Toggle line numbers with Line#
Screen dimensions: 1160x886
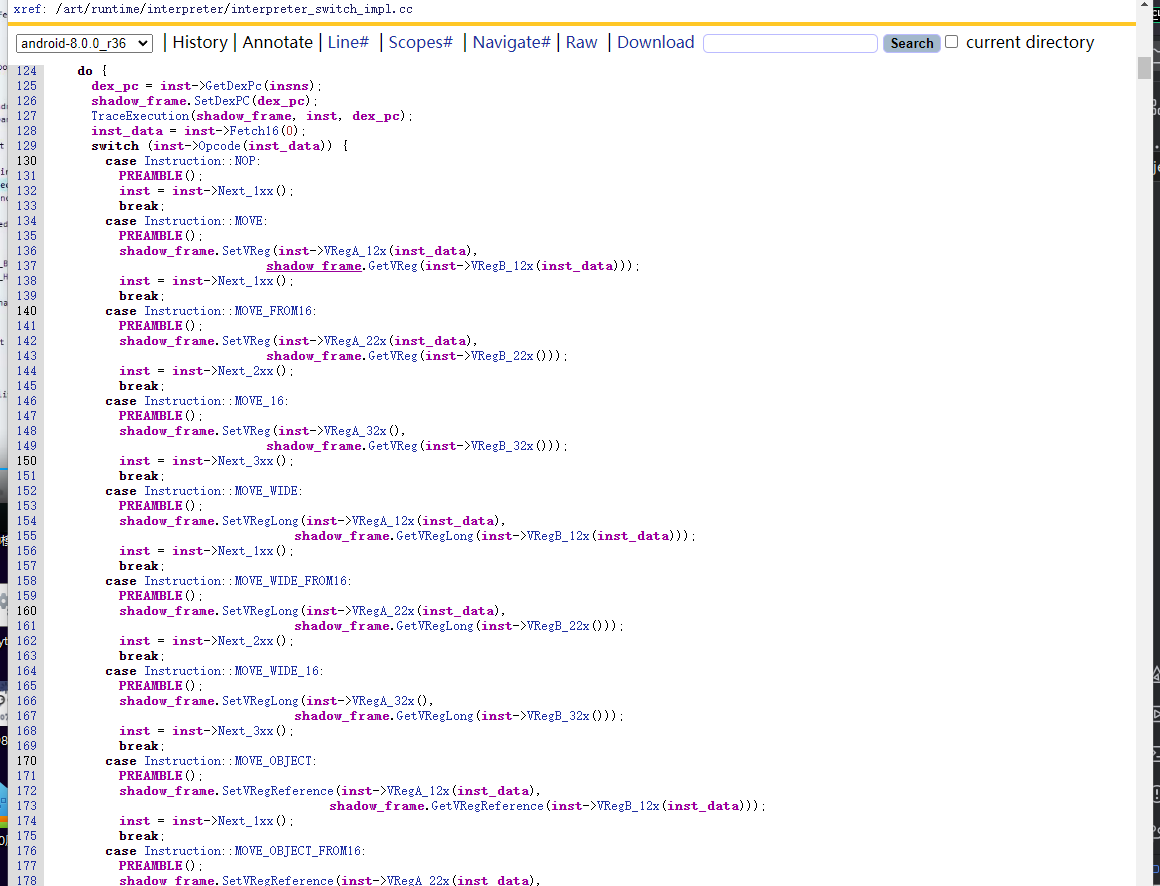pos(348,42)
